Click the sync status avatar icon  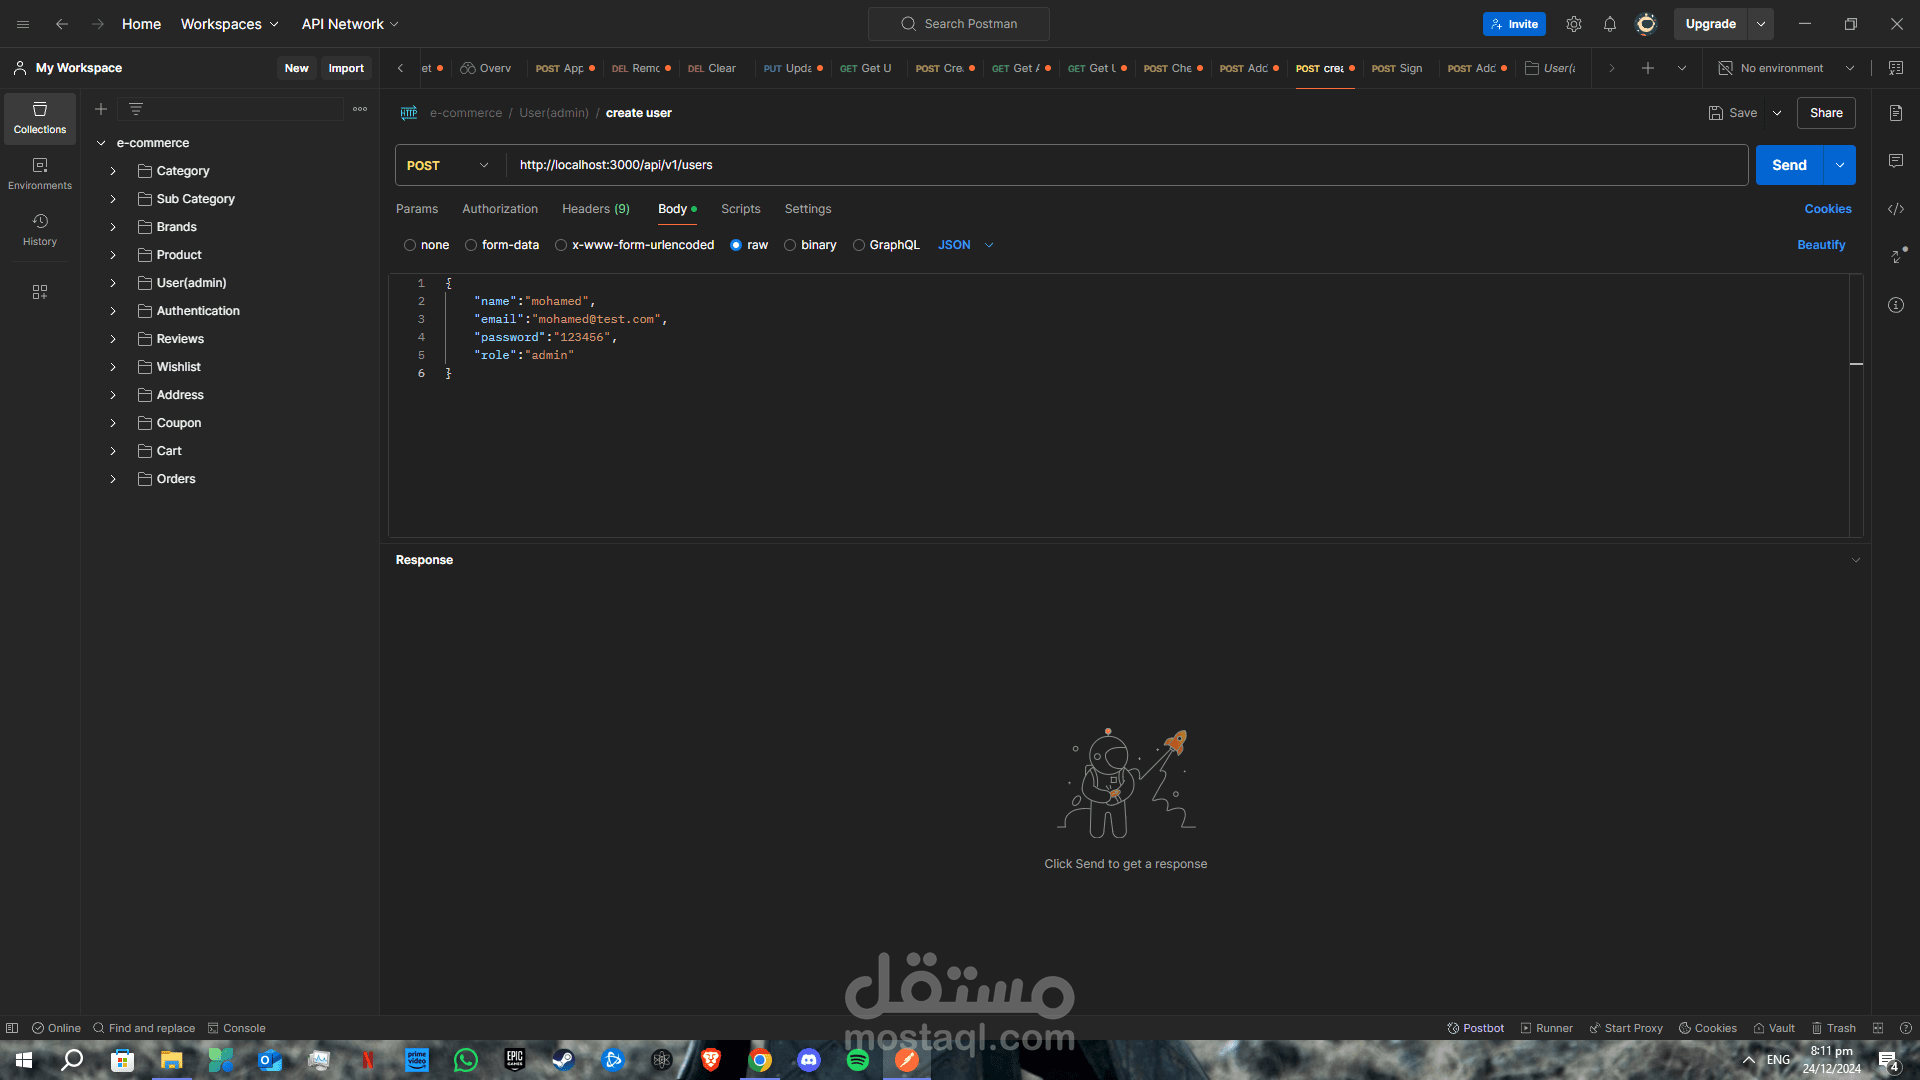(1646, 24)
